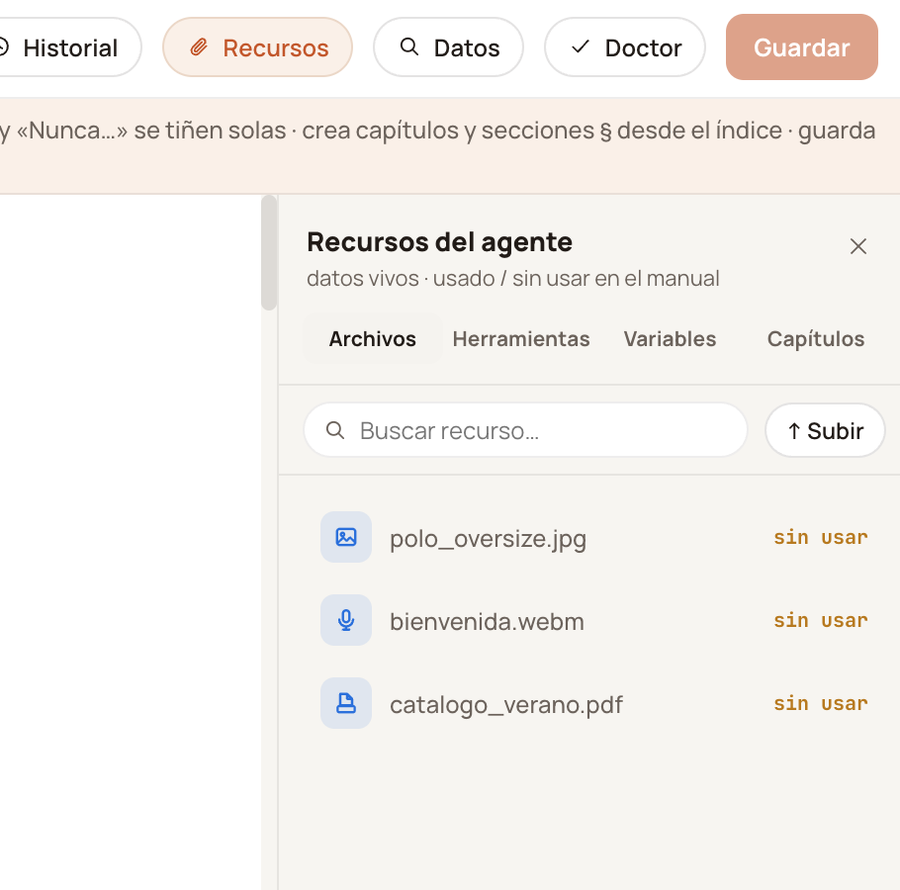Click the magnifier icon in Datos

pos(409,47)
